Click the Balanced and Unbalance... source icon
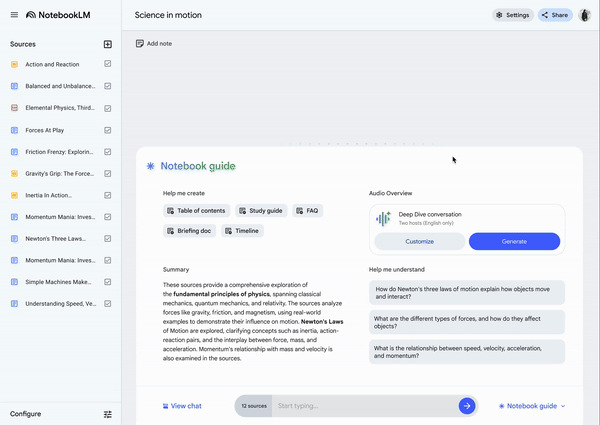Image resolution: width=600 pixels, height=425 pixels. [x=14, y=86]
